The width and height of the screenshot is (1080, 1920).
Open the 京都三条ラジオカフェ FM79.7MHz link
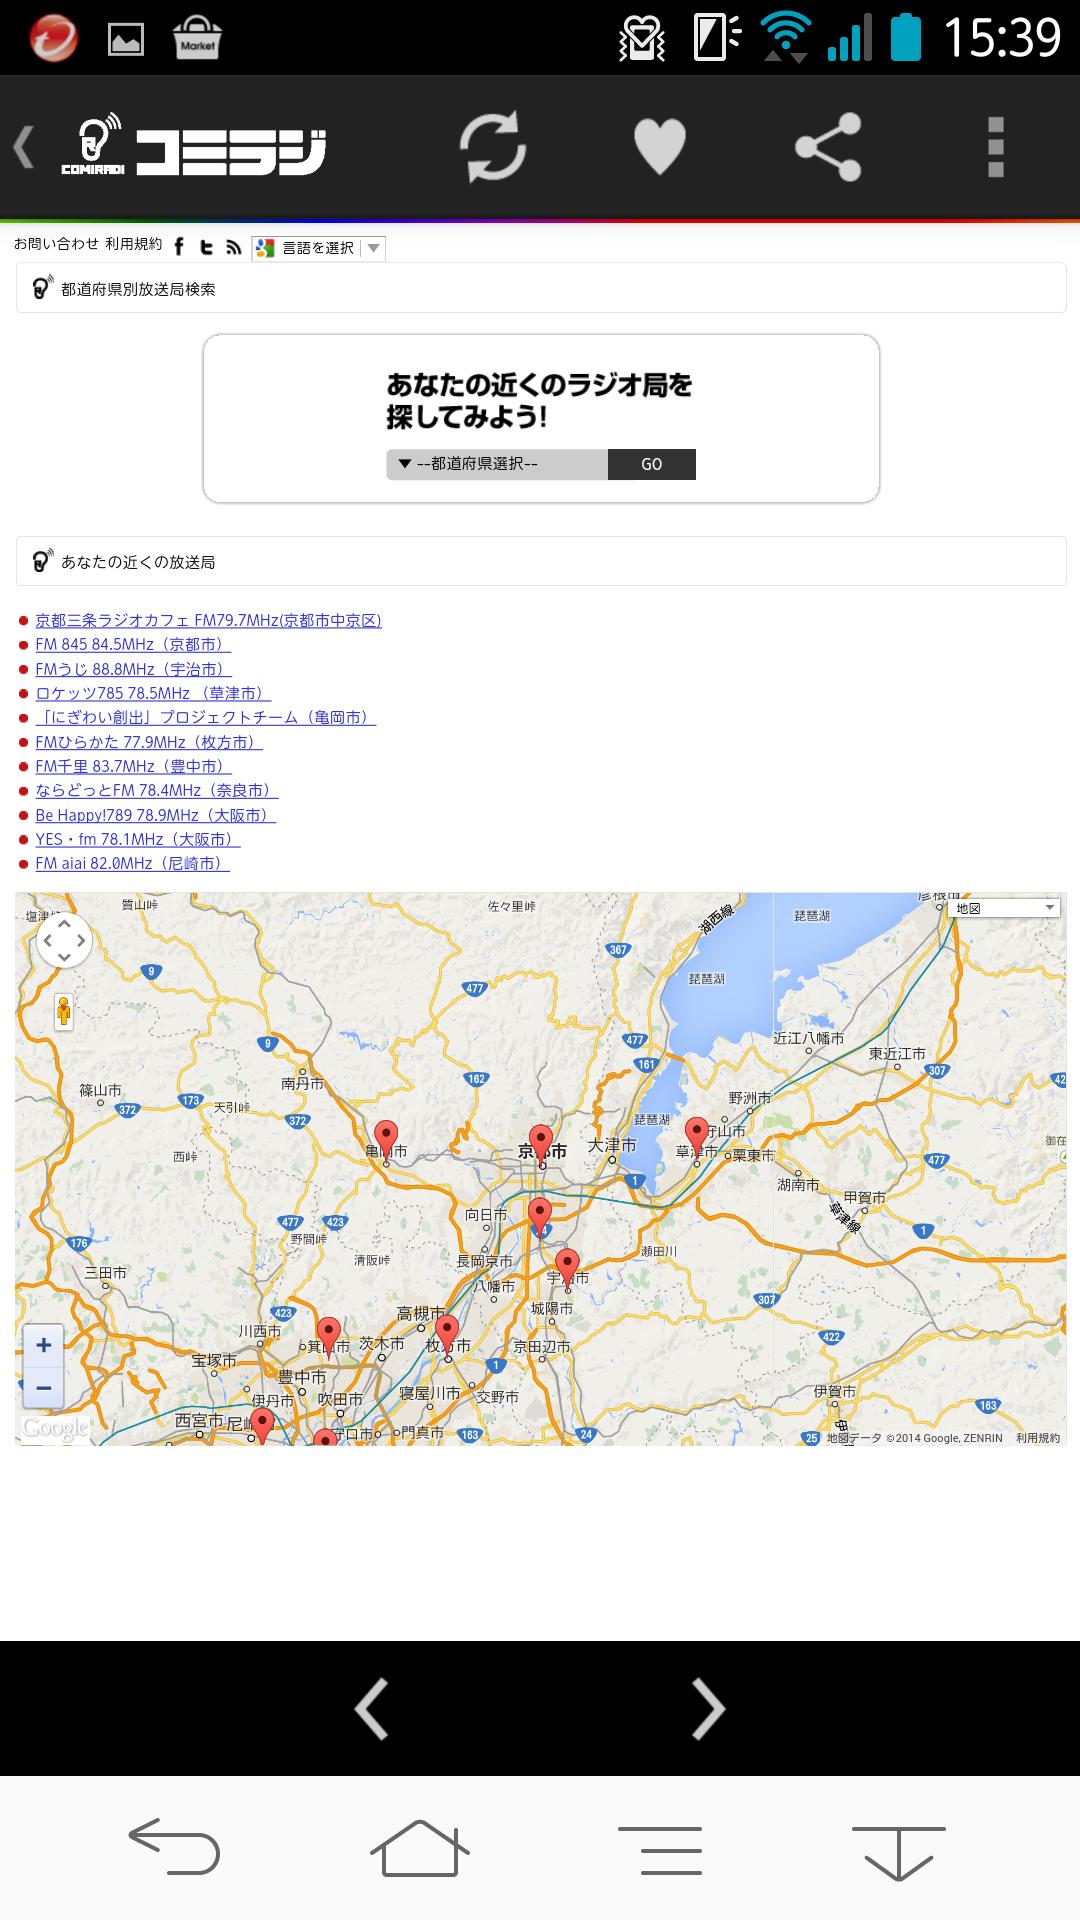(x=208, y=620)
